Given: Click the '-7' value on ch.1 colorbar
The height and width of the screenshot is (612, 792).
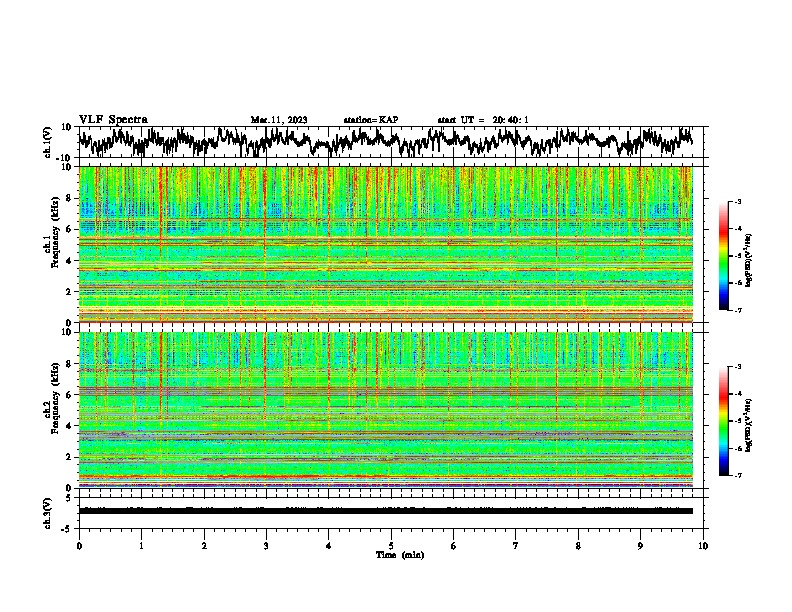Looking at the screenshot, I should (x=738, y=311).
